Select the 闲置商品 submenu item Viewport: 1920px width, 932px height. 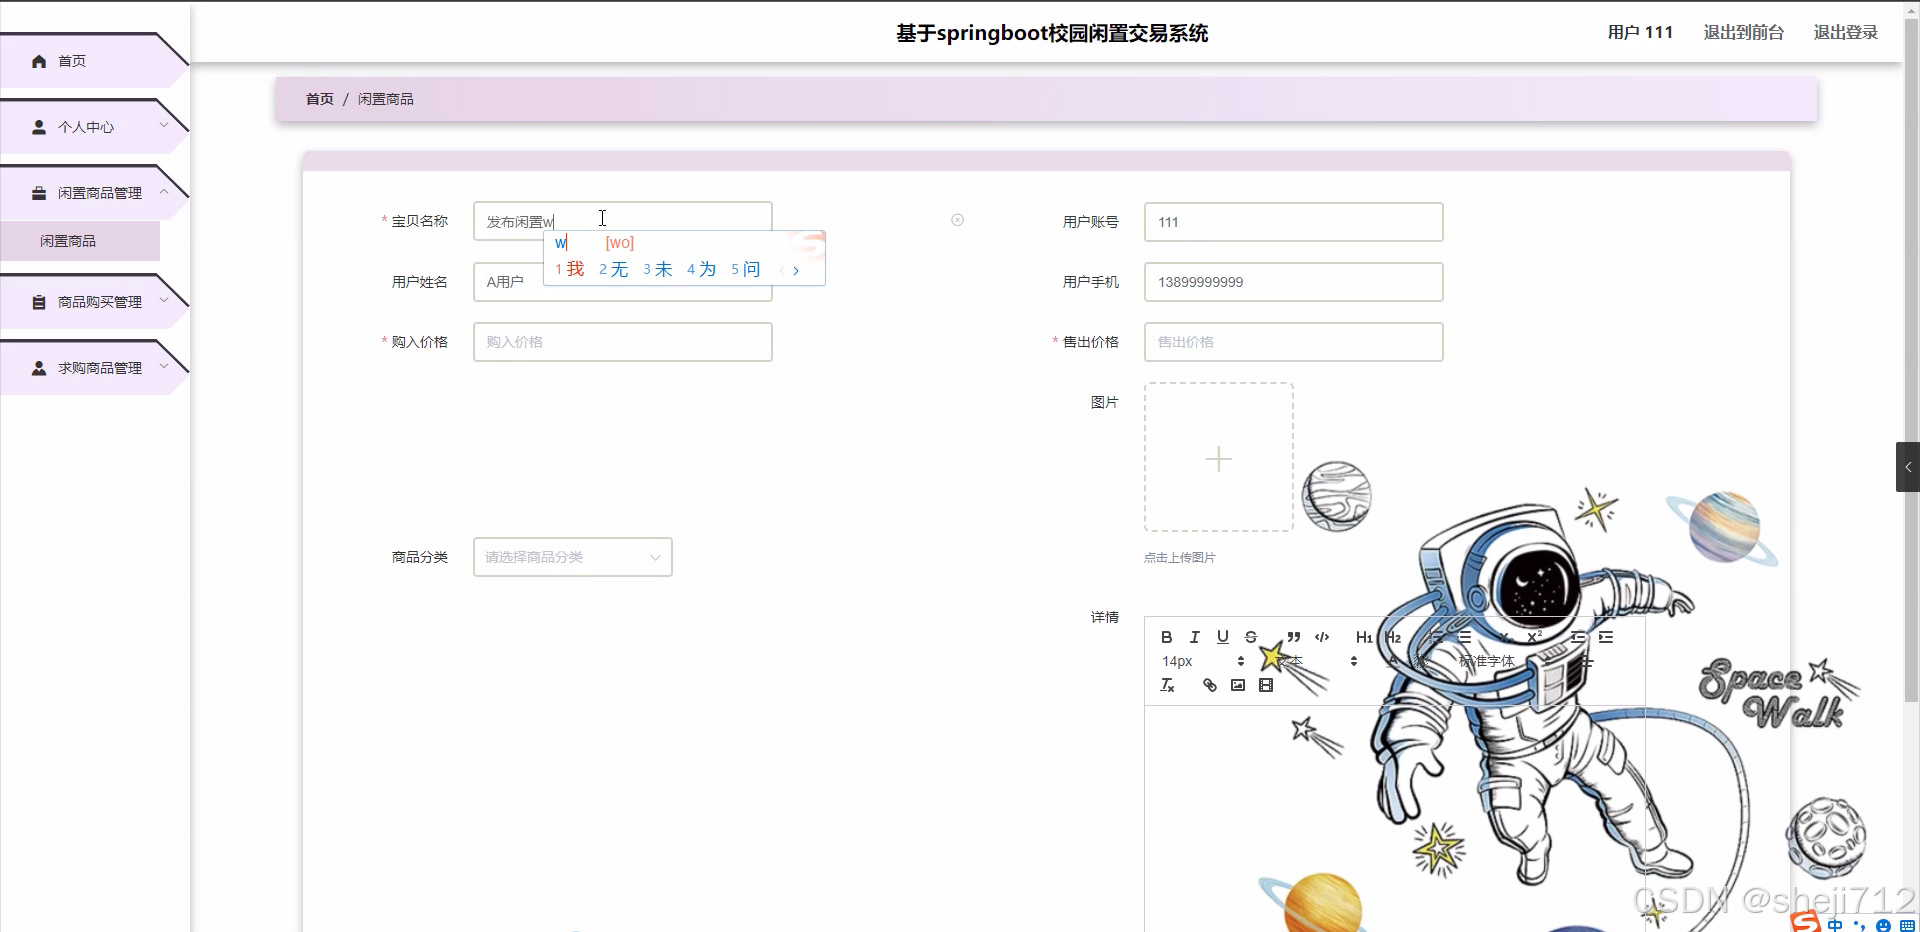pos(80,241)
